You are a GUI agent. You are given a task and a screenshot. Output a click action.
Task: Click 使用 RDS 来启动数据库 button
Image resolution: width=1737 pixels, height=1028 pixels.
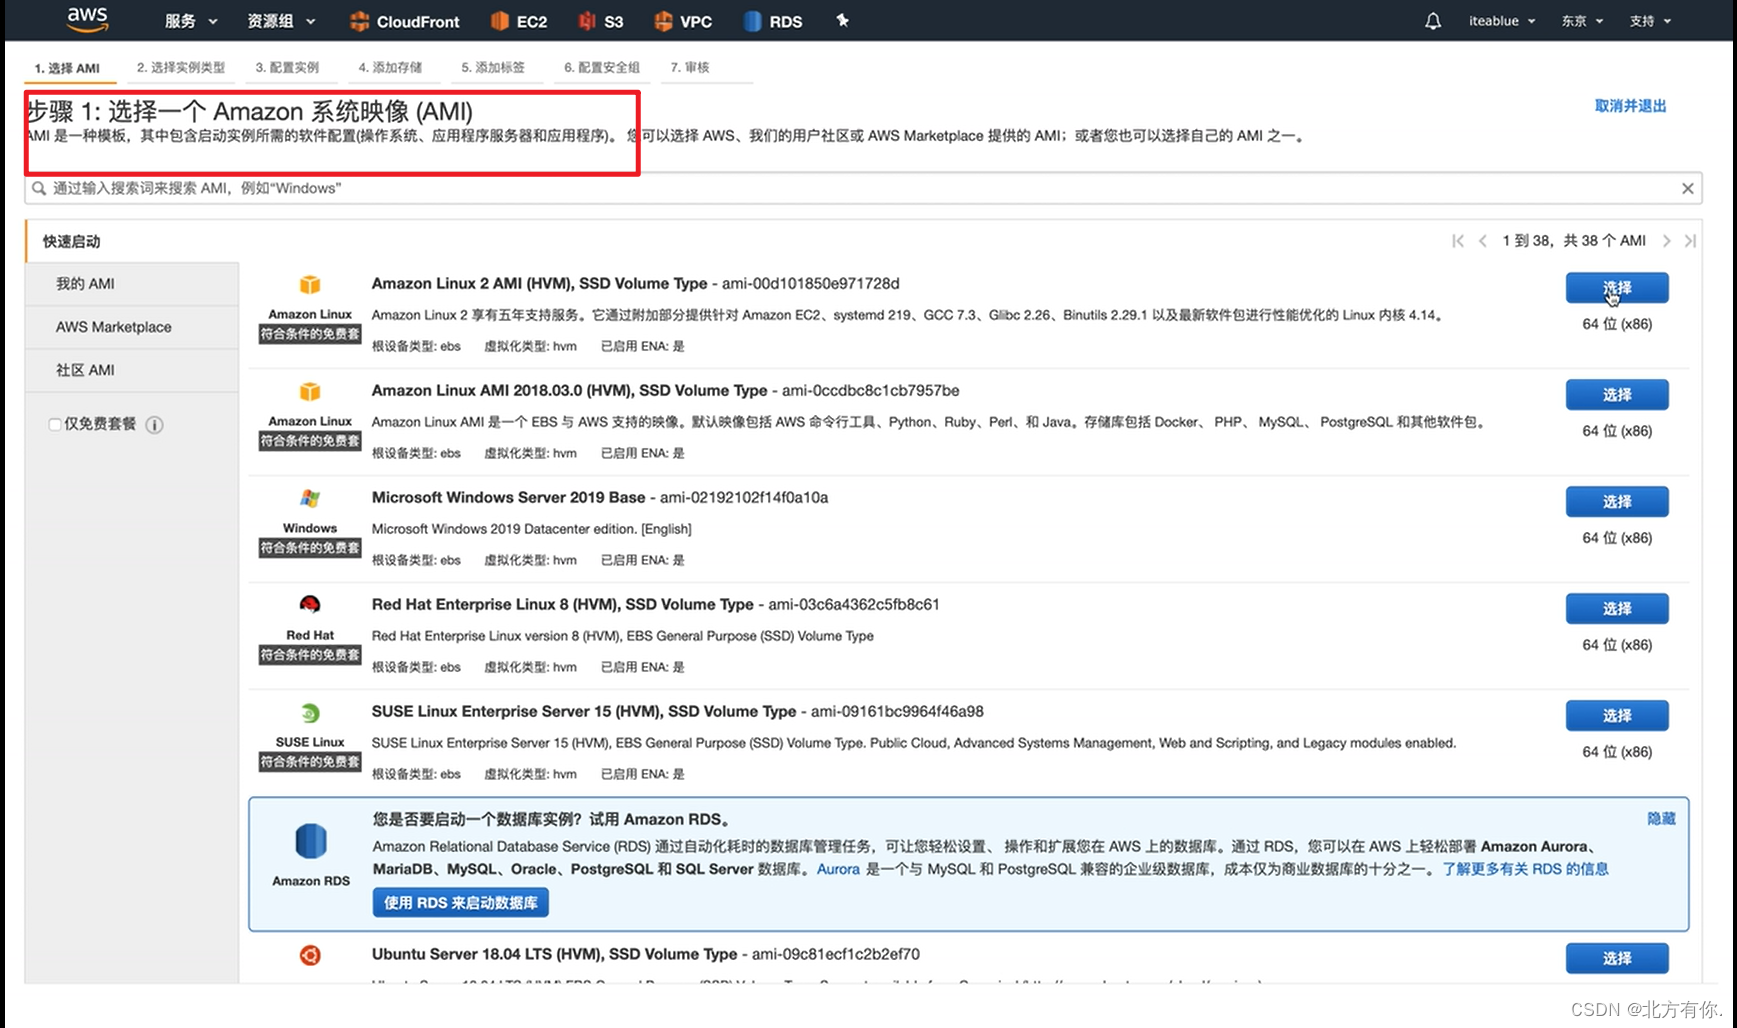coord(461,903)
